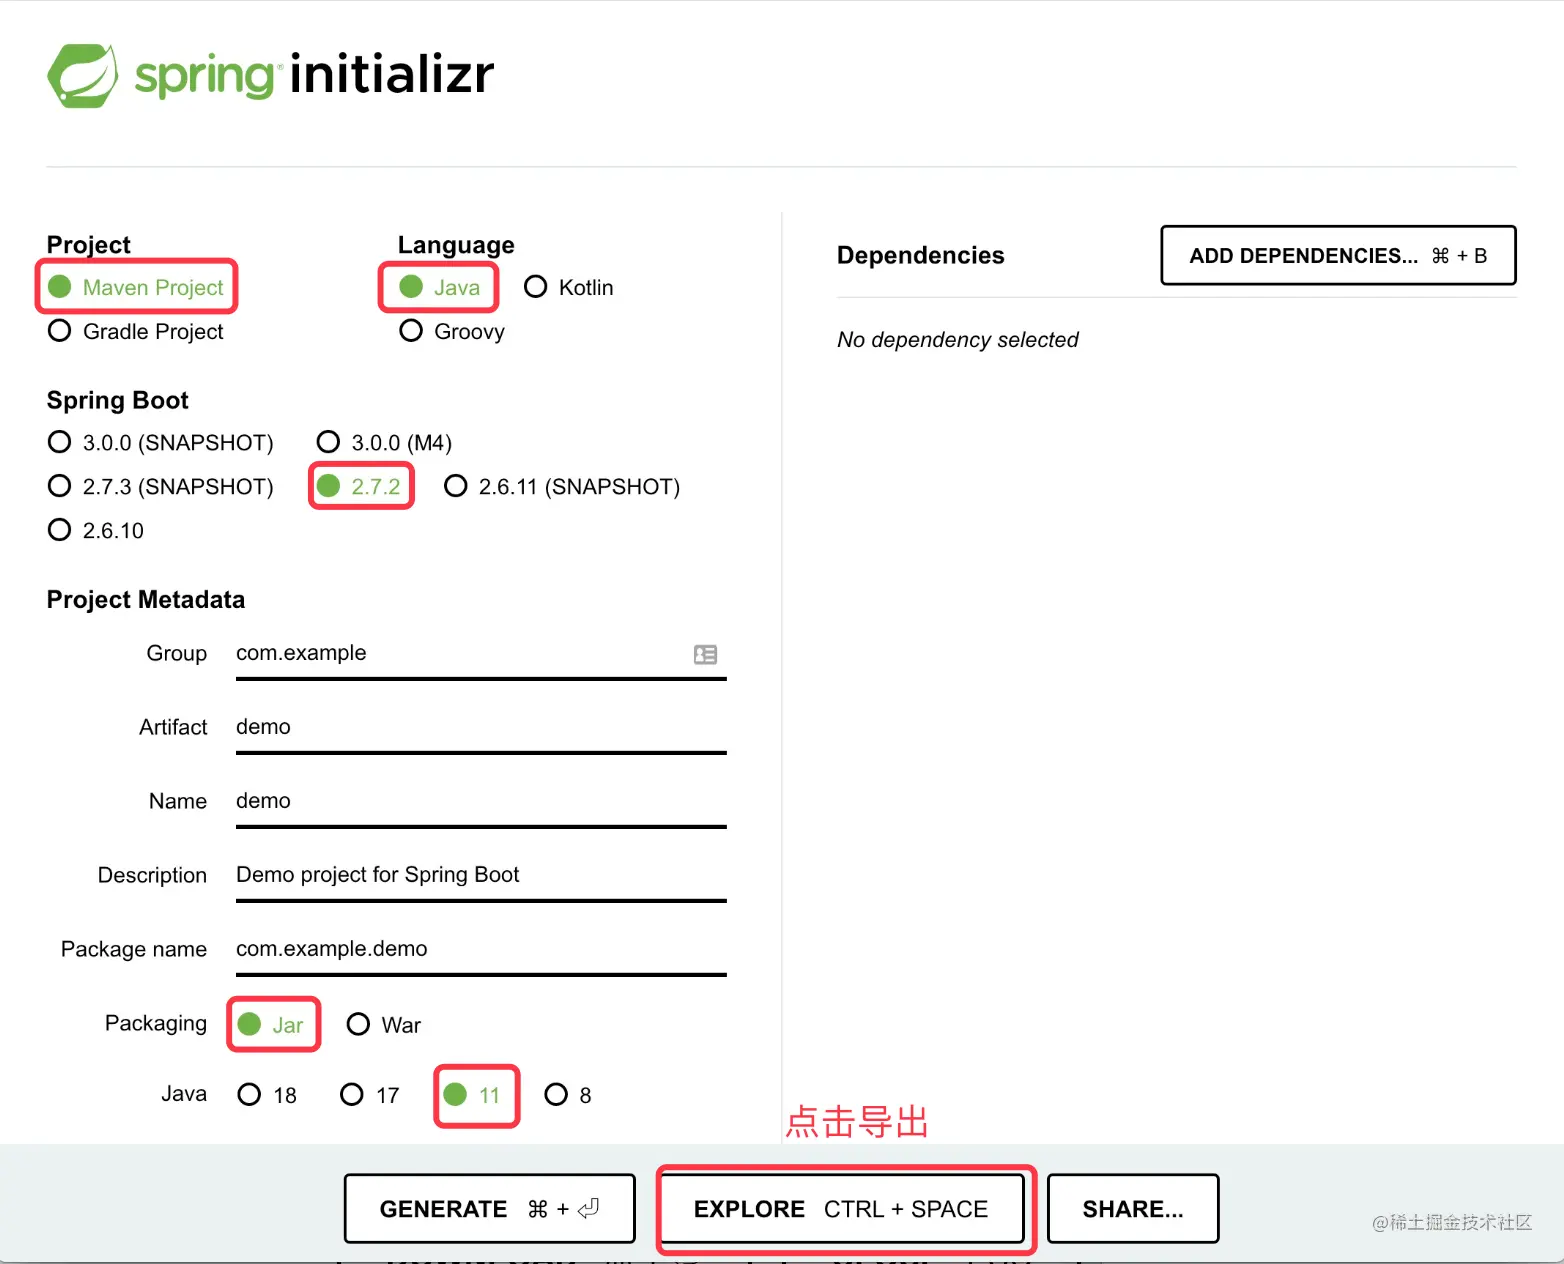Viewport: 1564px width, 1264px height.
Task: Click the Spring leaf logo icon
Action: (82, 75)
